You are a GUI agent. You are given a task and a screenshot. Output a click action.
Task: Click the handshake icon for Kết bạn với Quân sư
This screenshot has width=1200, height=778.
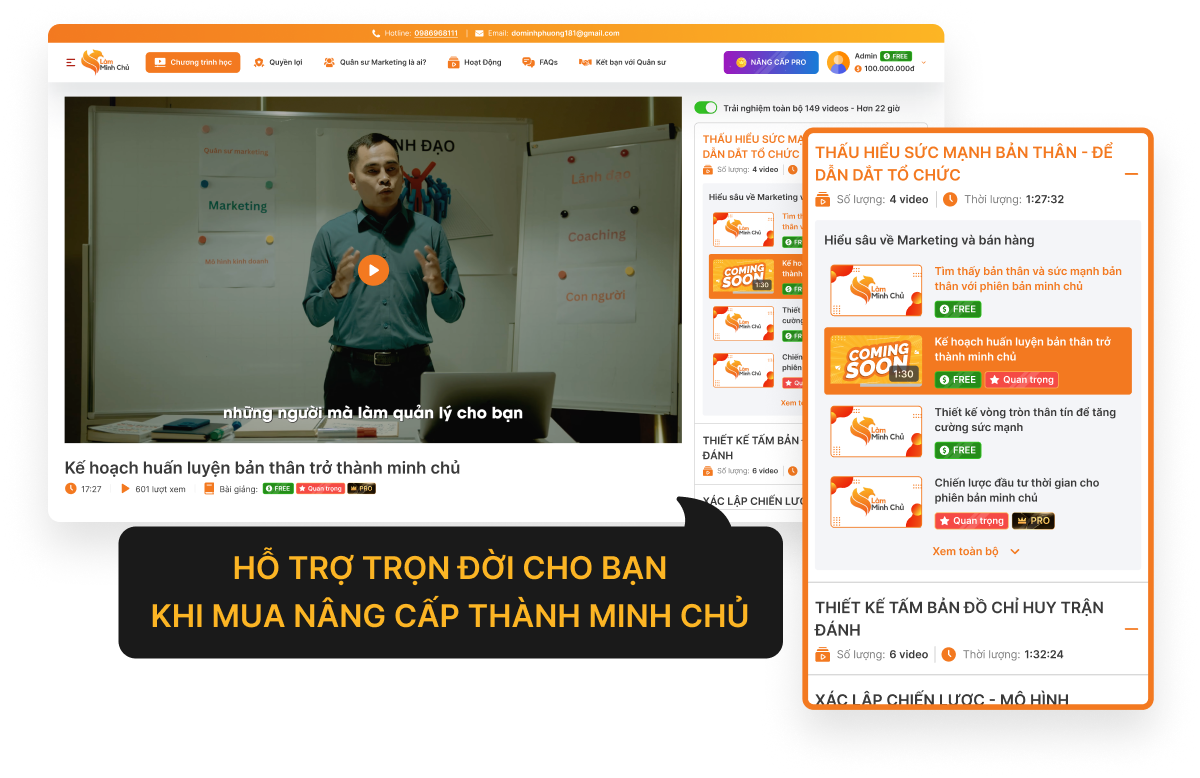(x=585, y=62)
